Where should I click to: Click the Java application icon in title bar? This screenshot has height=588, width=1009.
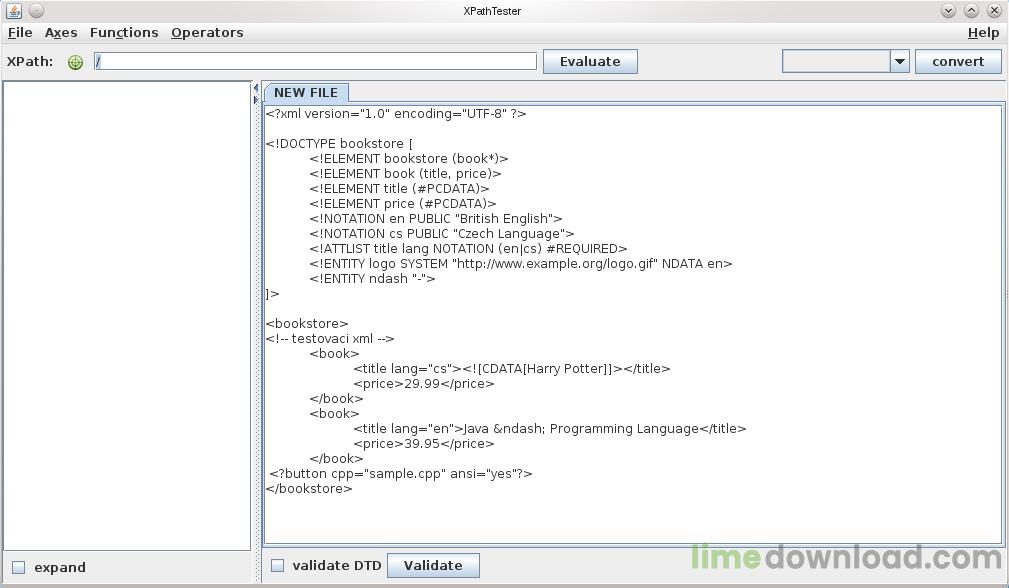[14, 10]
